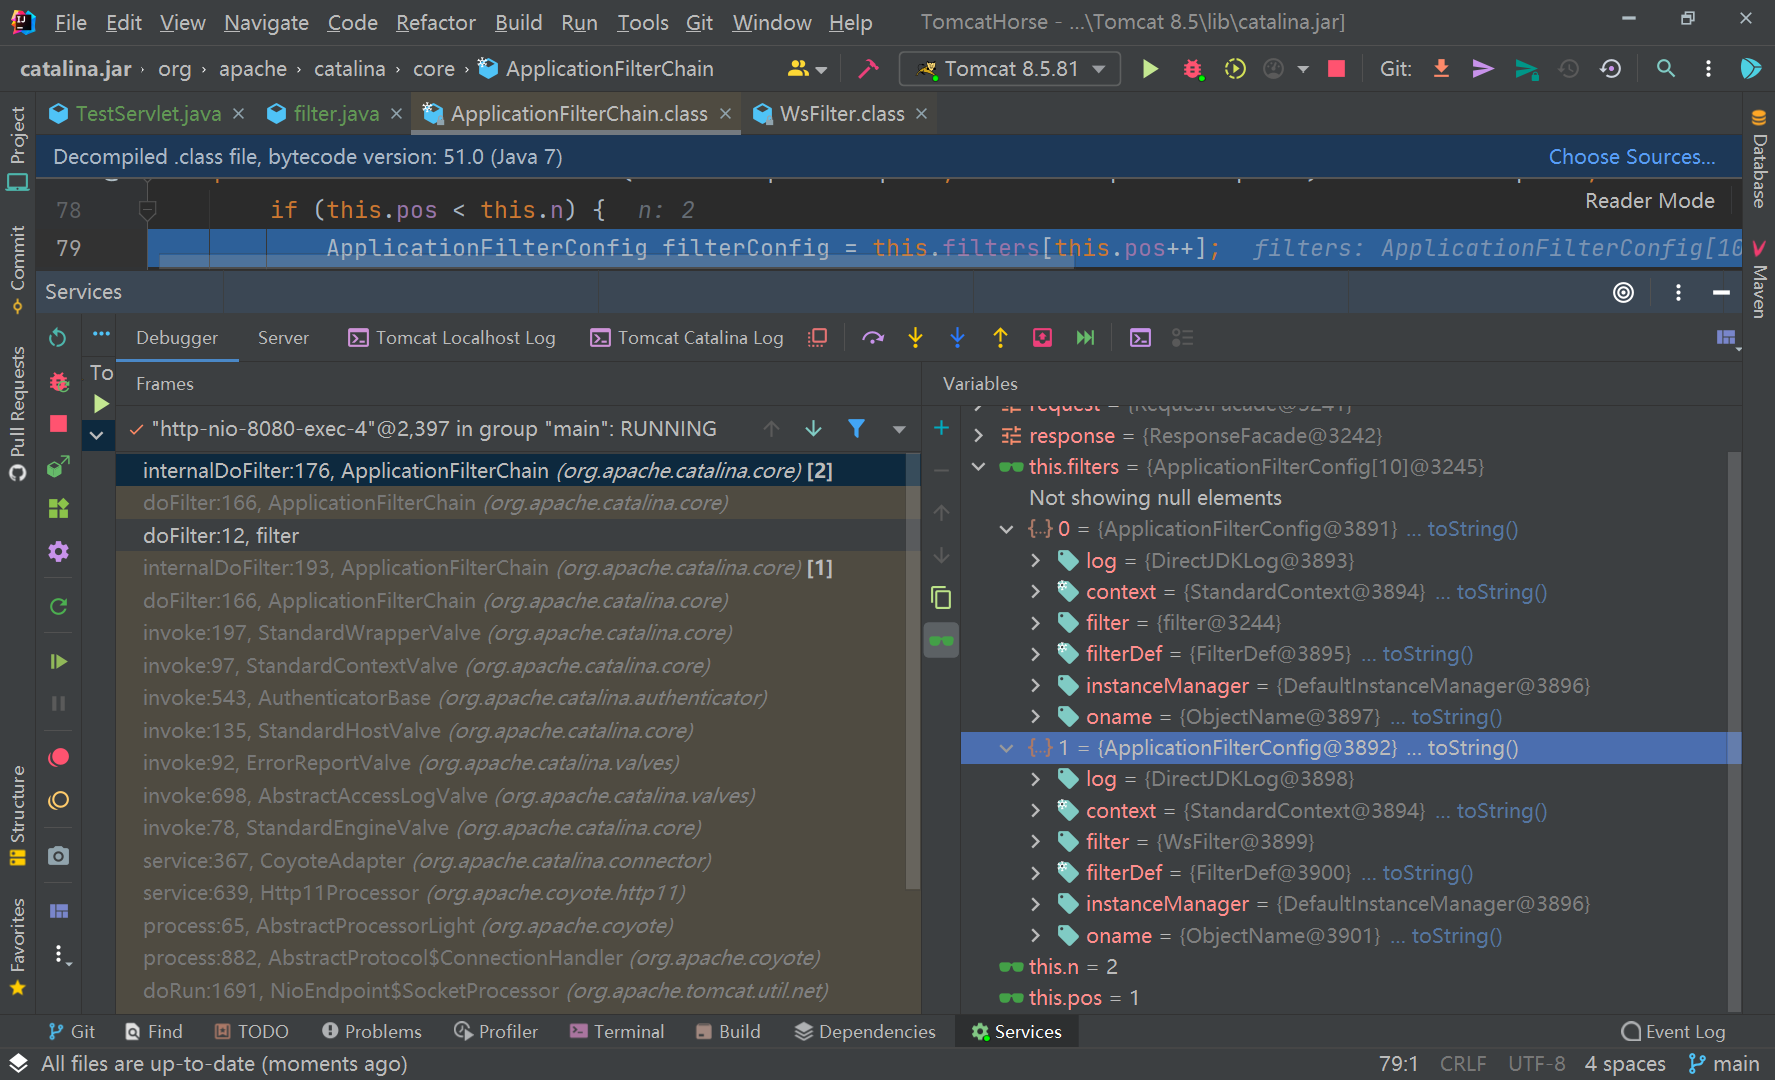Toggle the Mute Breakpoints icon
1775x1080 pixels.
(57, 800)
